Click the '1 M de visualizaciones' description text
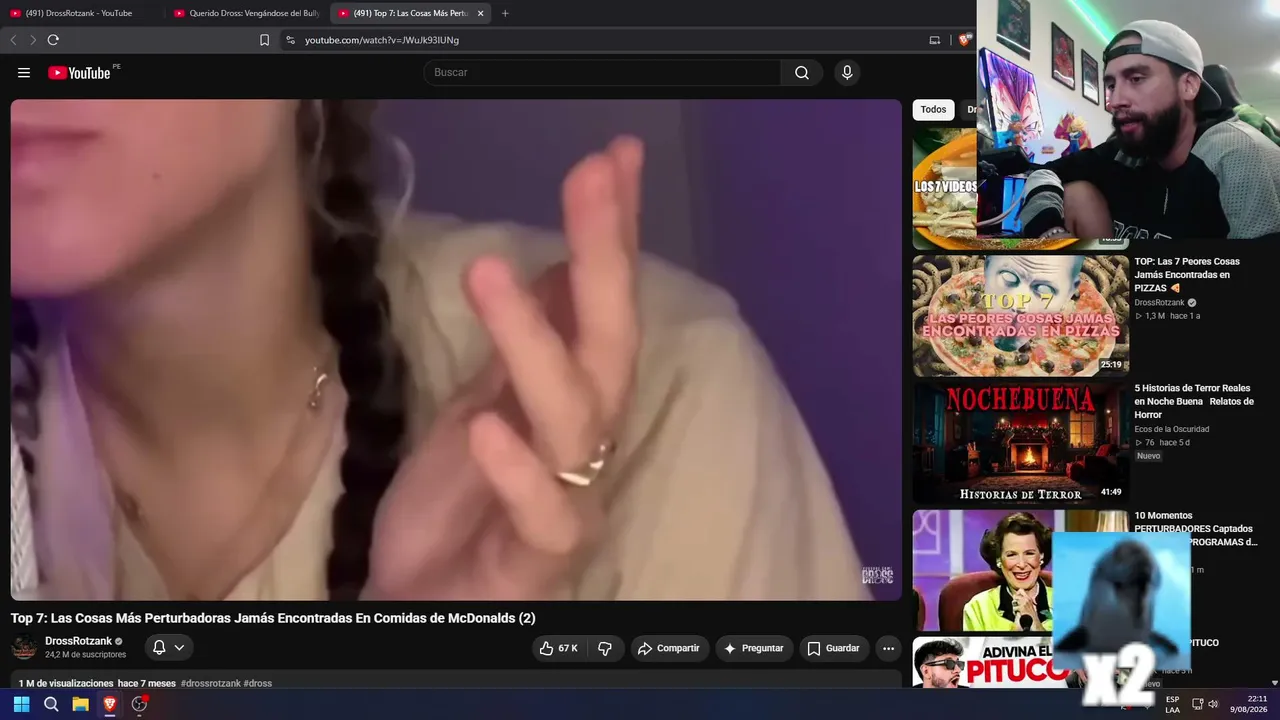Image resolution: width=1280 pixels, height=720 pixels. tap(66, 684)
